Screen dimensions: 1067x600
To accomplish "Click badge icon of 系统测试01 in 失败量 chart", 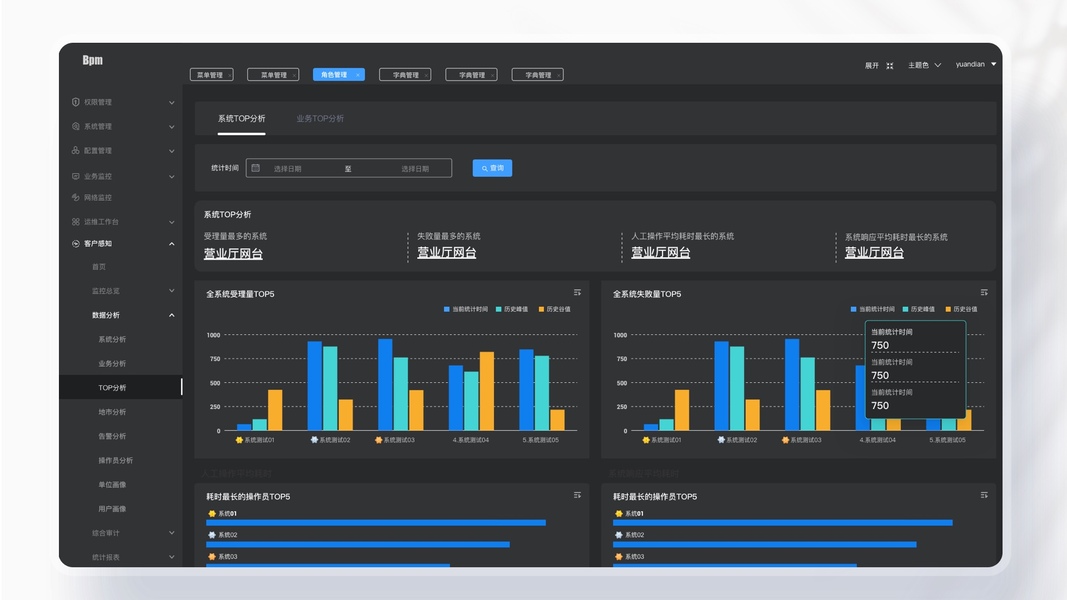I will (x=646, y=440).
